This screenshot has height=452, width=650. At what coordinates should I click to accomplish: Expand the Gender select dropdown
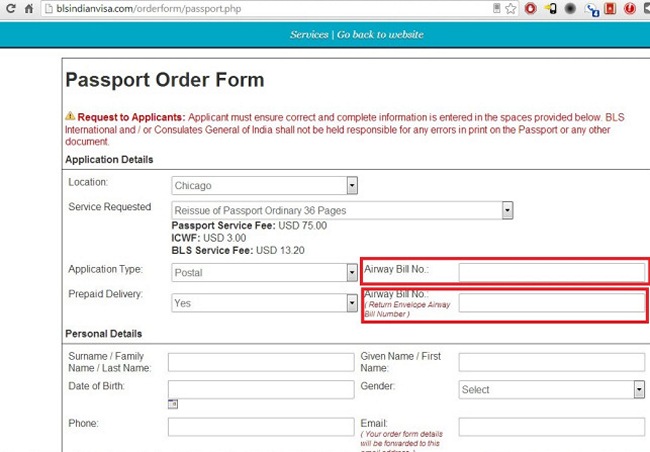(x=551, y=389)
